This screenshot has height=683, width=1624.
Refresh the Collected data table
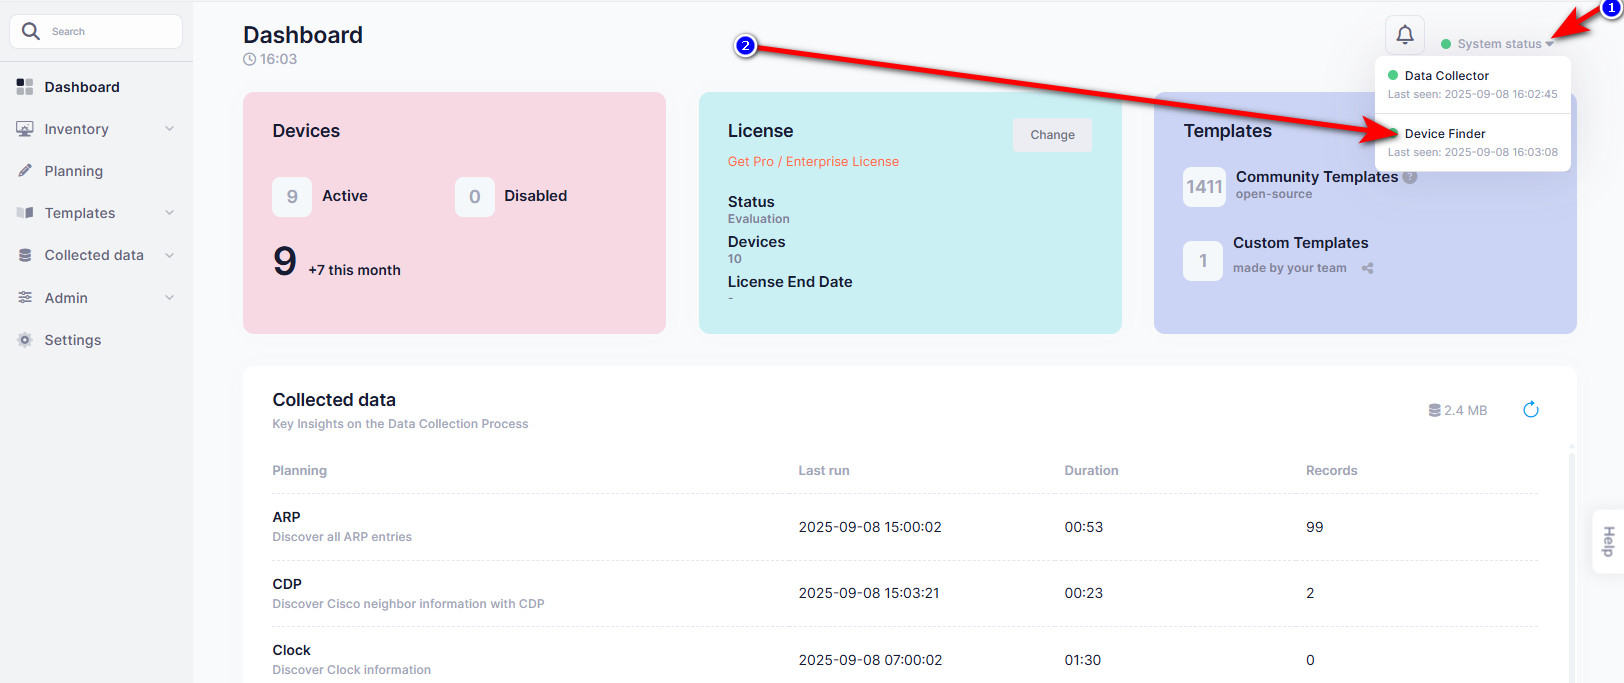pos(1530,410)
